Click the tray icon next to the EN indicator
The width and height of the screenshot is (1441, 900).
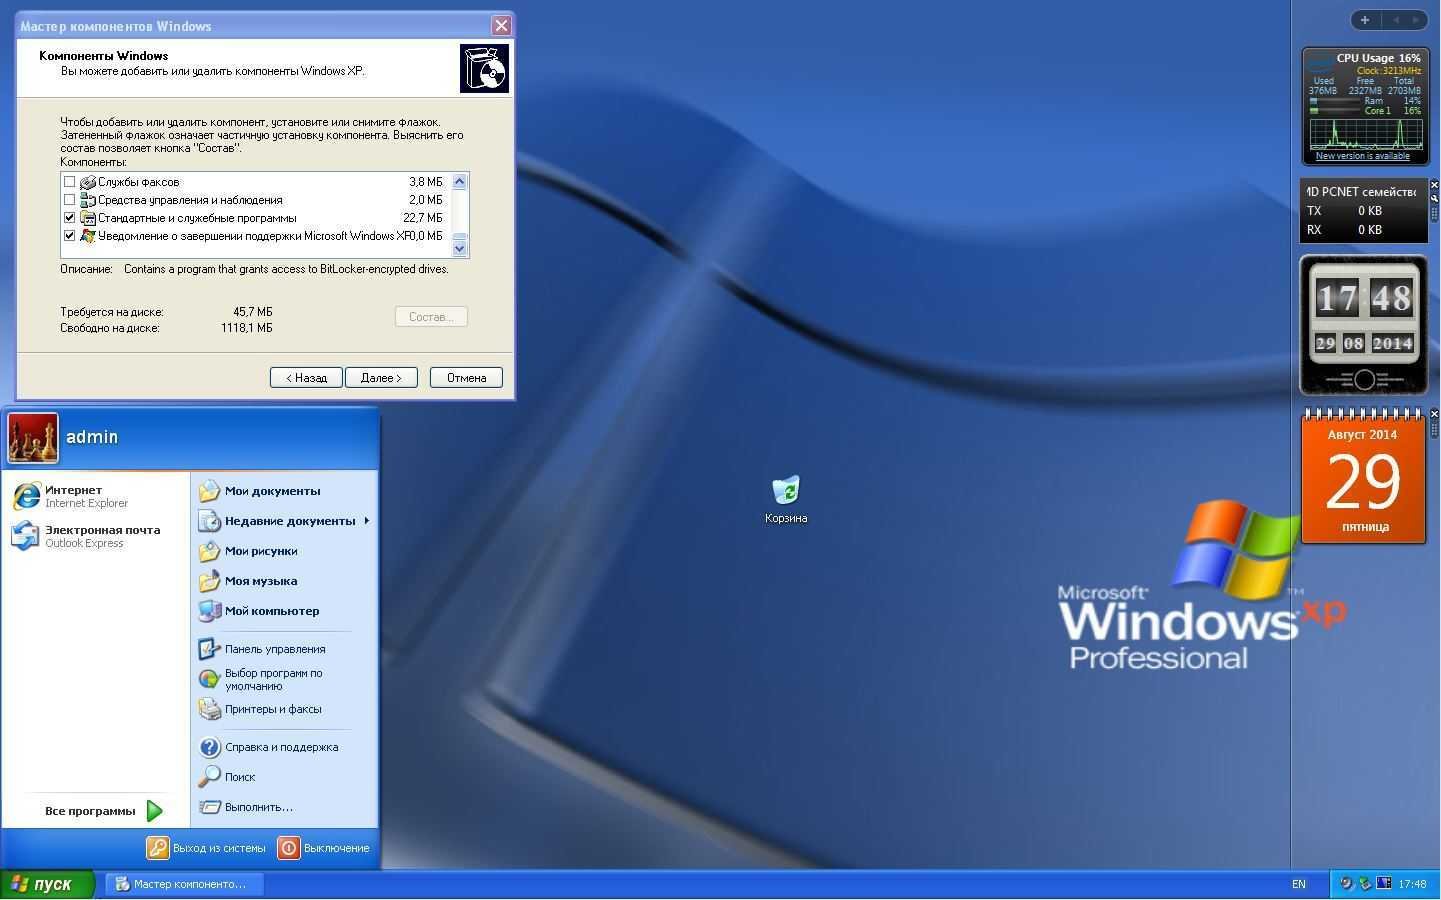(1346, 884)
